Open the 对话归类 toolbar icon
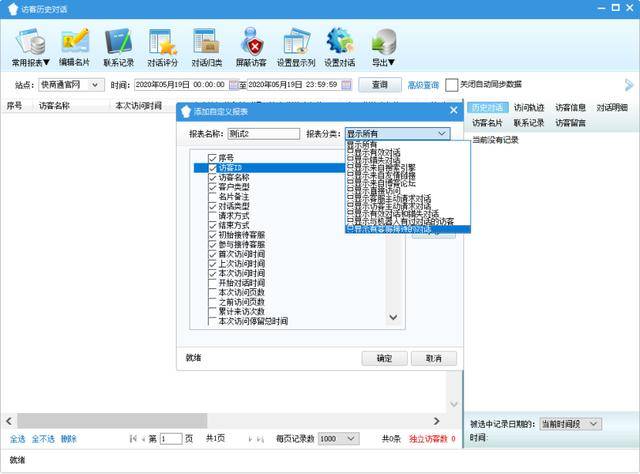Viewport: 640px width, 474px height. tap(206, 41)
